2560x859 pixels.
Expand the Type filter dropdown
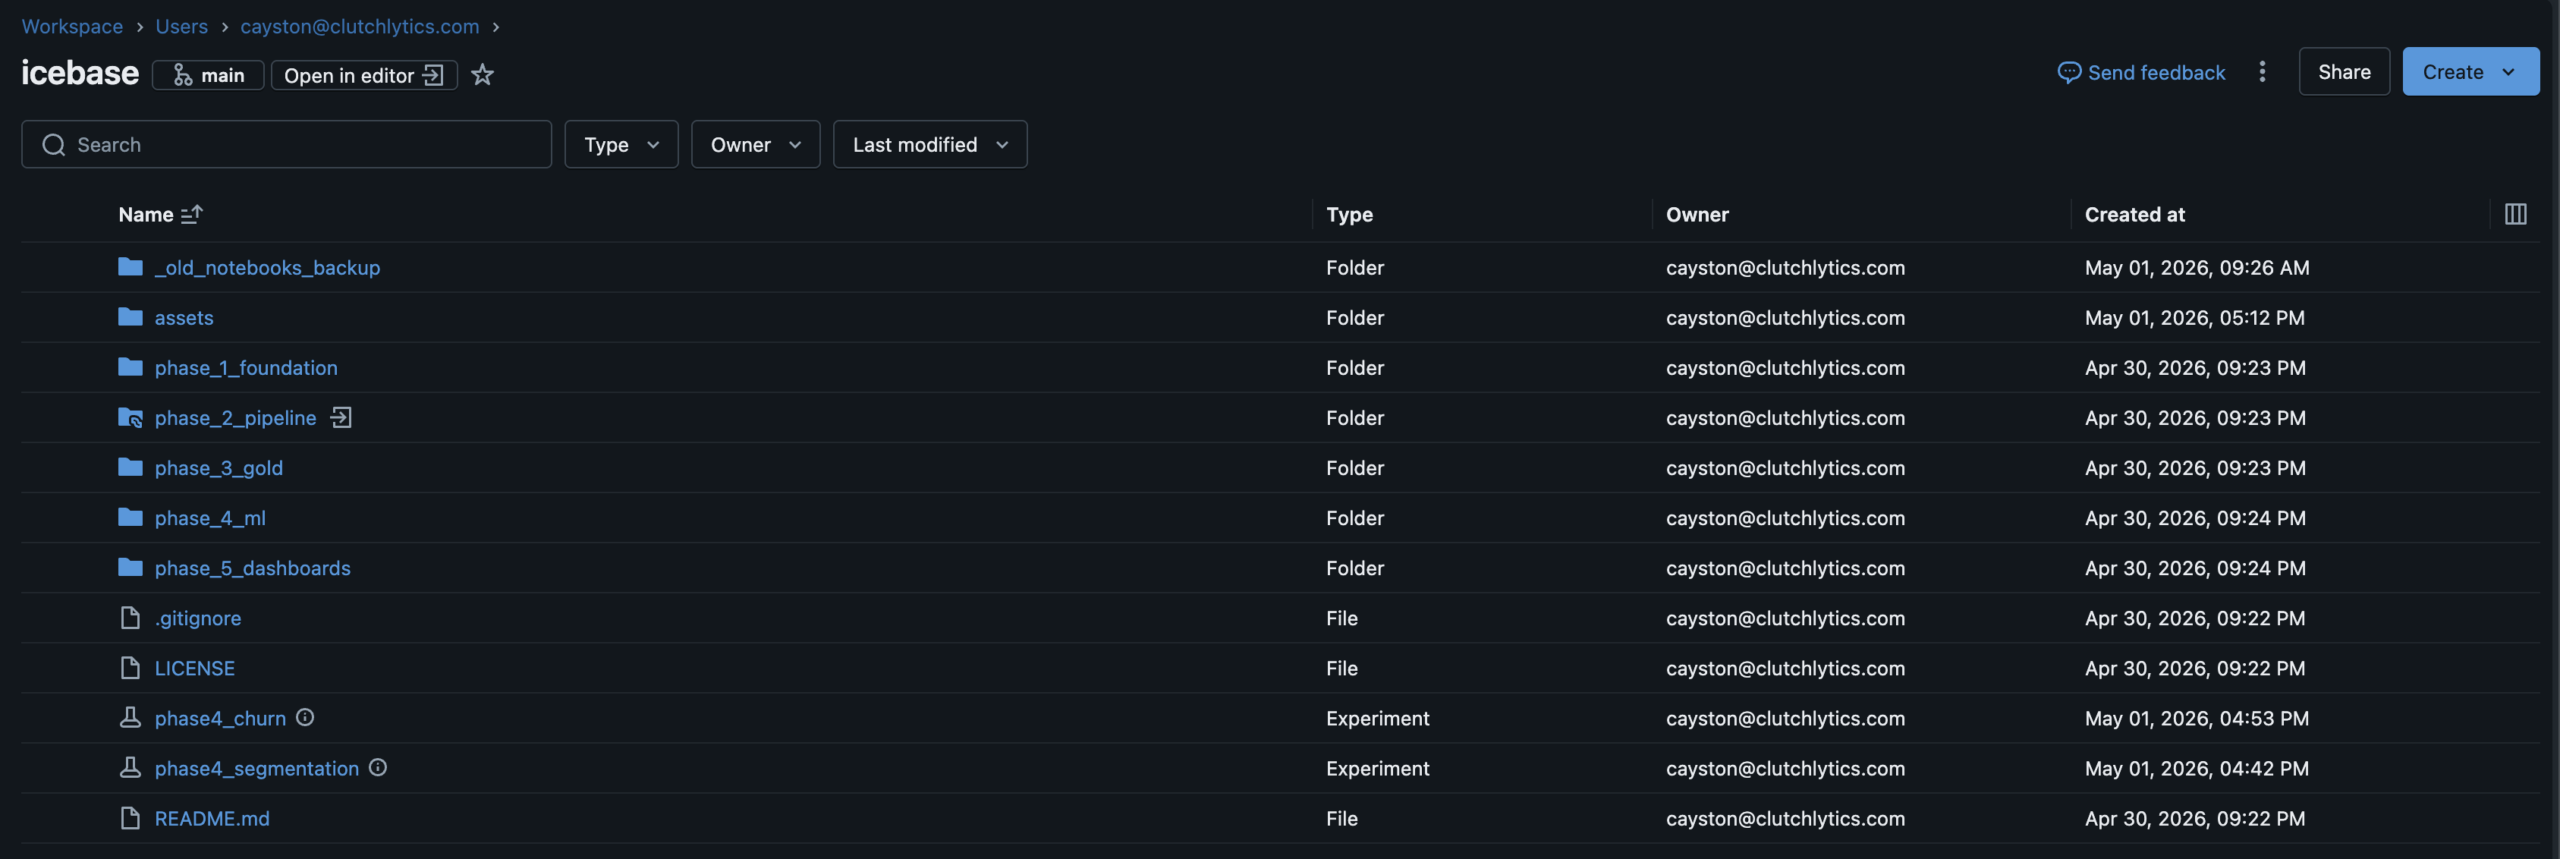tap(621, 145)
